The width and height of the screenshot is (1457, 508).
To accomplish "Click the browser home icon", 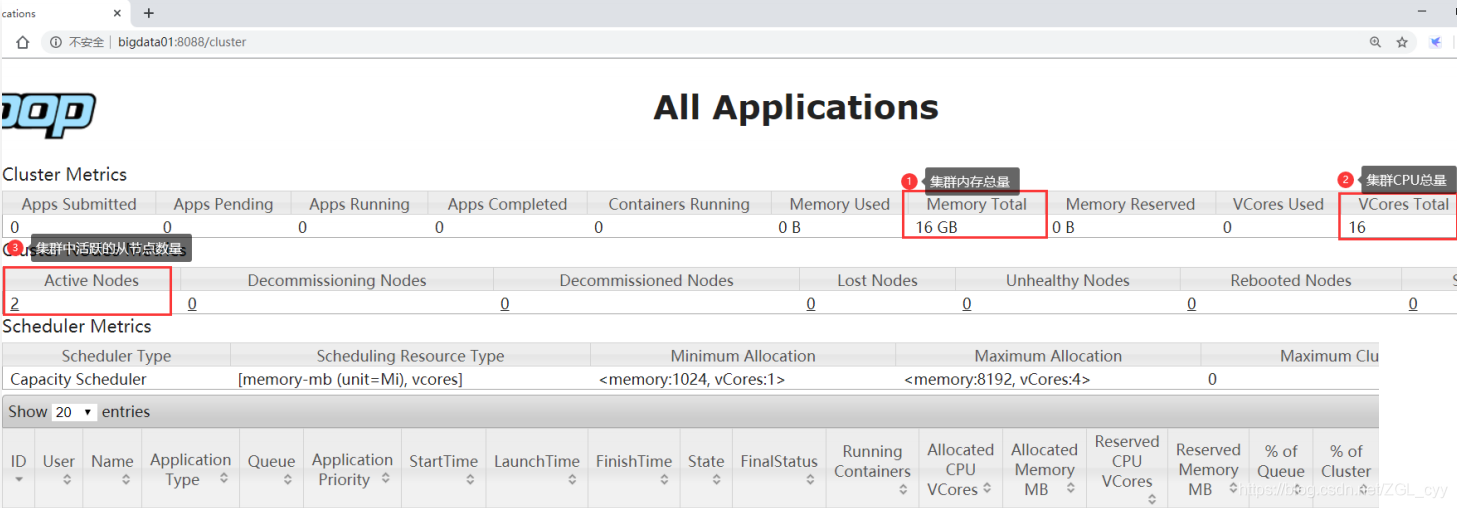I will 22,42.
